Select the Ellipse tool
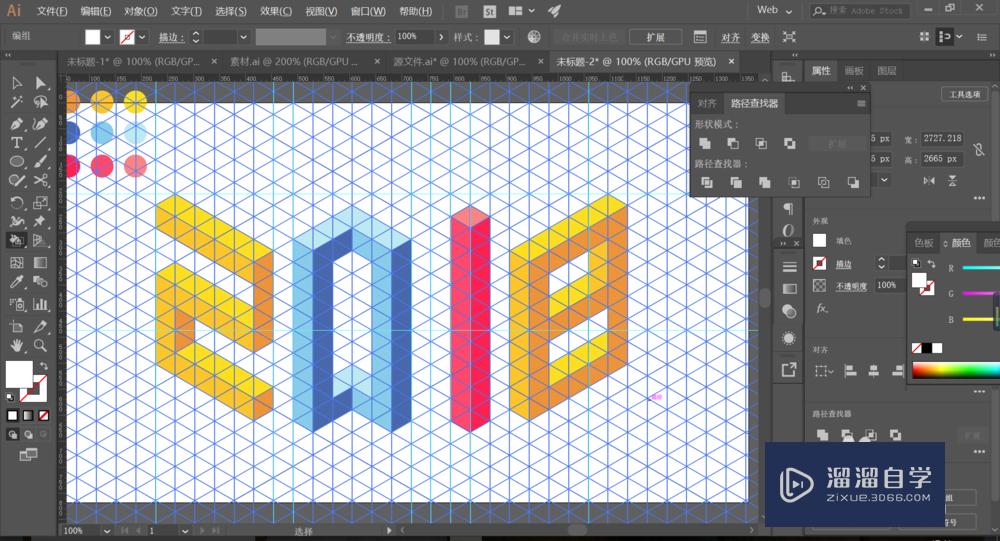Image resolution: width=1000 pixels, height=541 pixels. point(17,161)
